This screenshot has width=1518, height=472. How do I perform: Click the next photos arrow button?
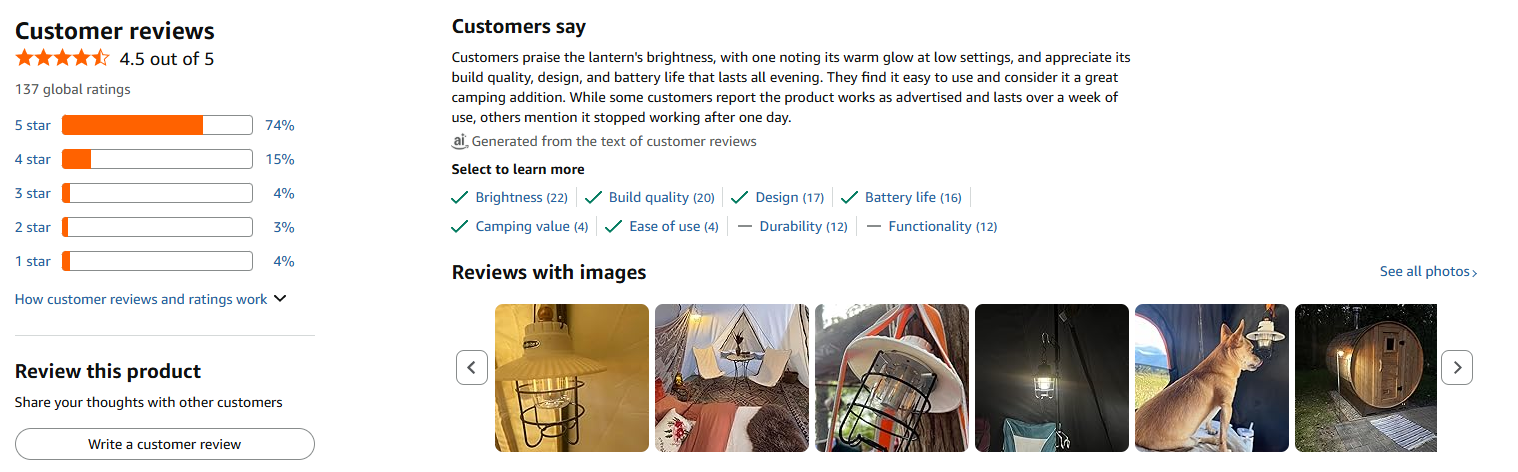pyautogui.click(x=1457, y=368)
